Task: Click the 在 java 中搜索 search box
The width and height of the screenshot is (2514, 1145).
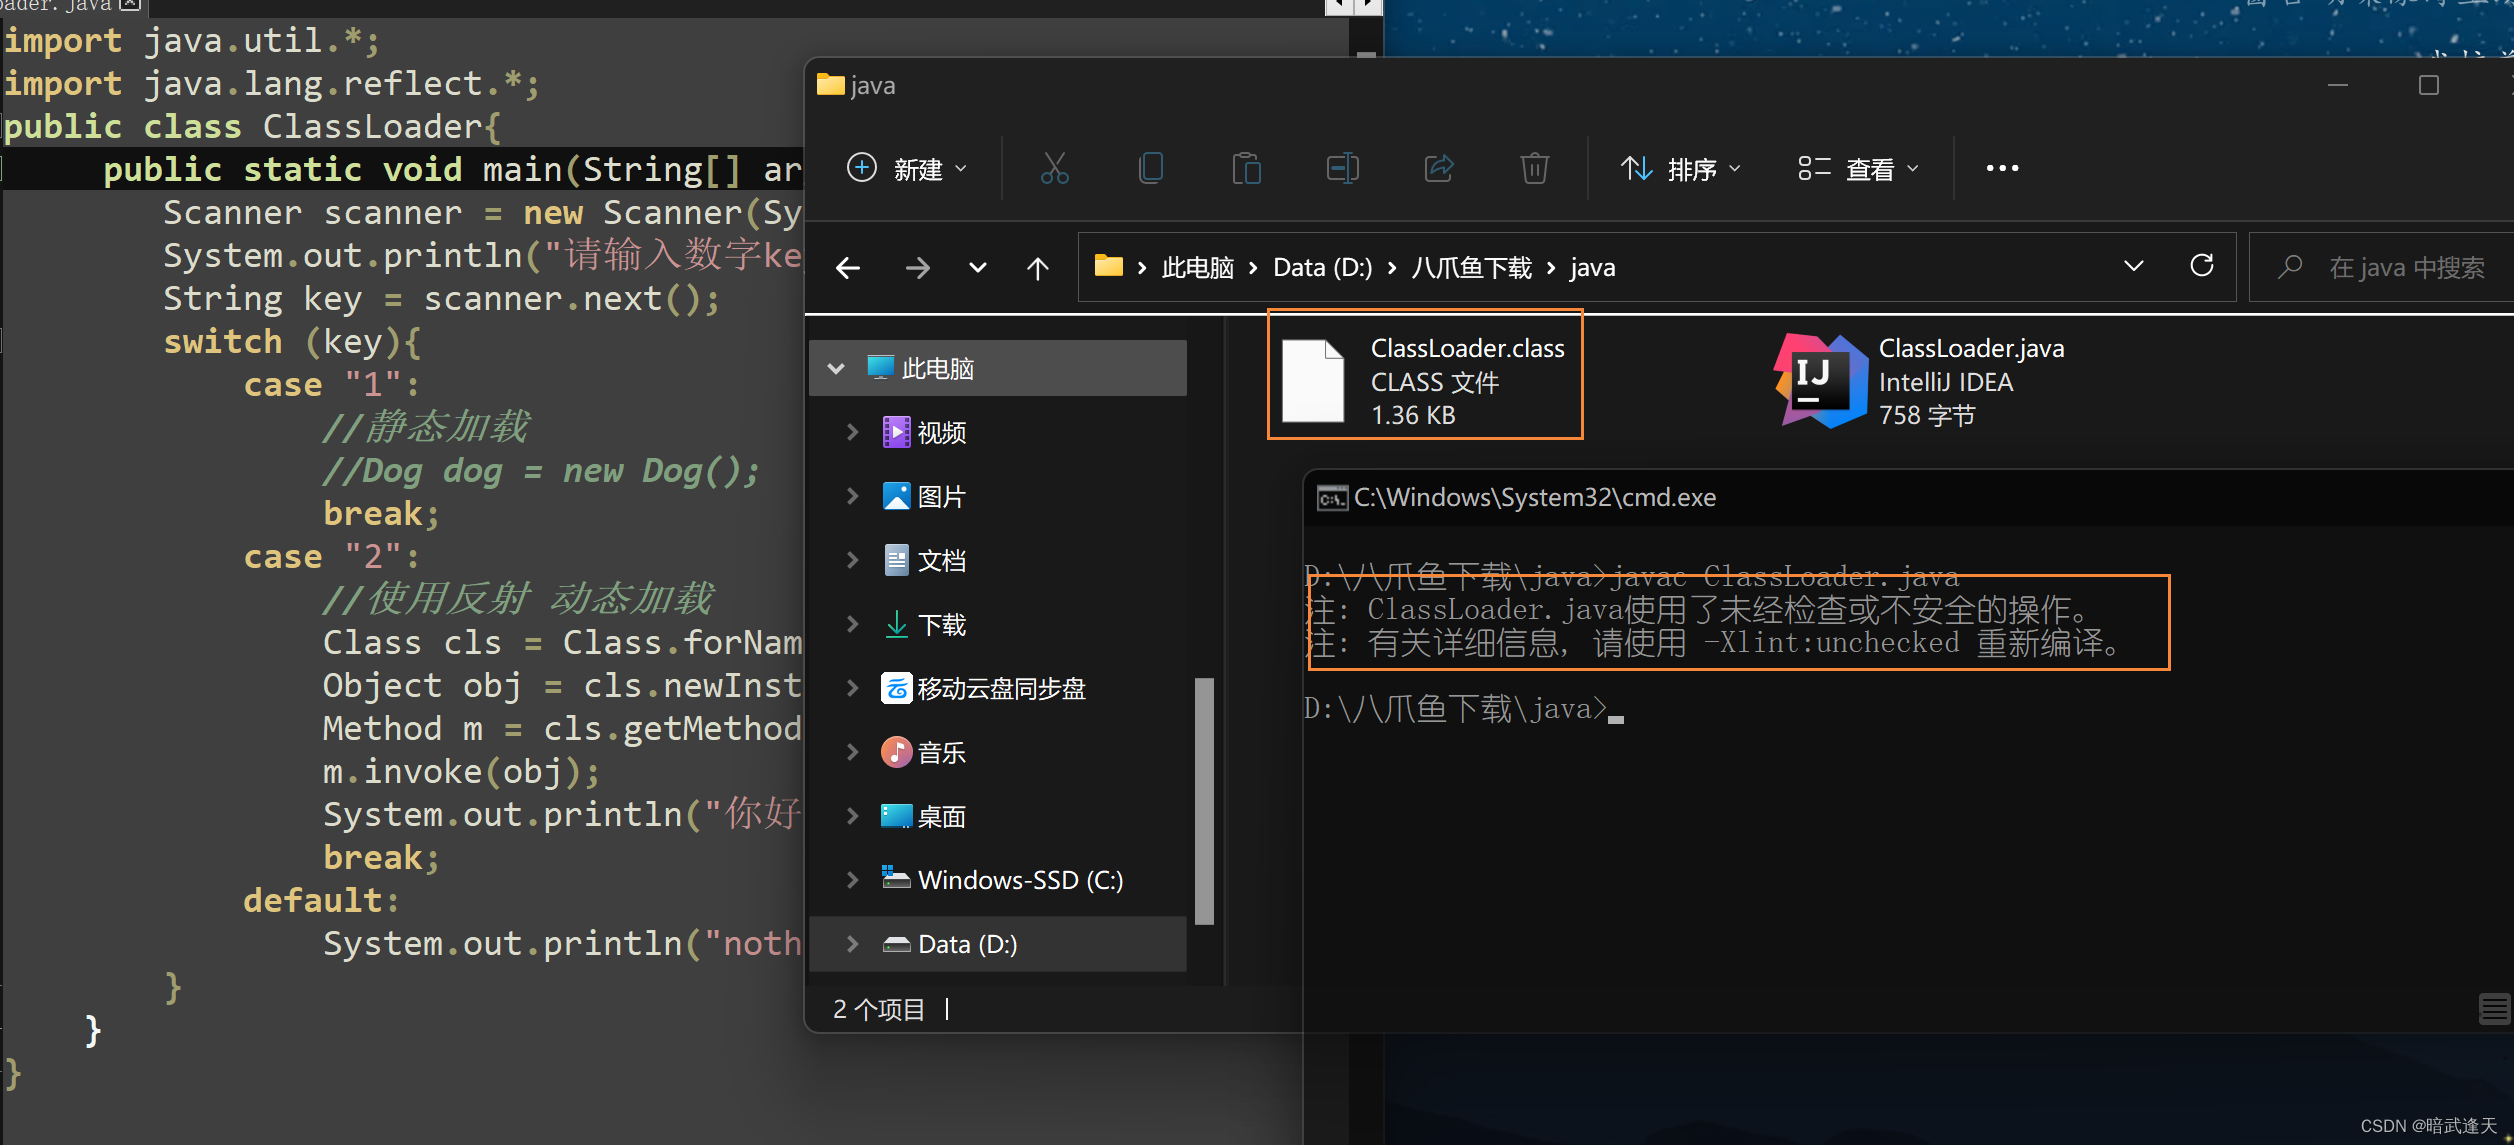Action: point(2405,268)
